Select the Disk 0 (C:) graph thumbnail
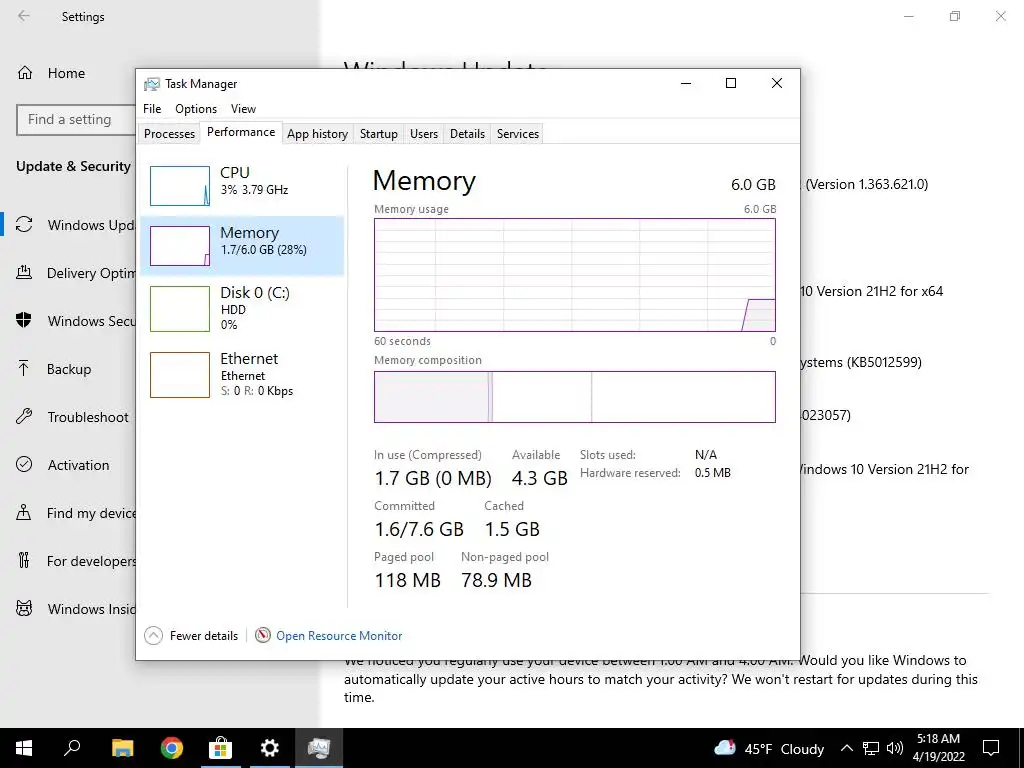Image resolution: width=1024 pixels, height=768 pixels. (x=180, y=309)
